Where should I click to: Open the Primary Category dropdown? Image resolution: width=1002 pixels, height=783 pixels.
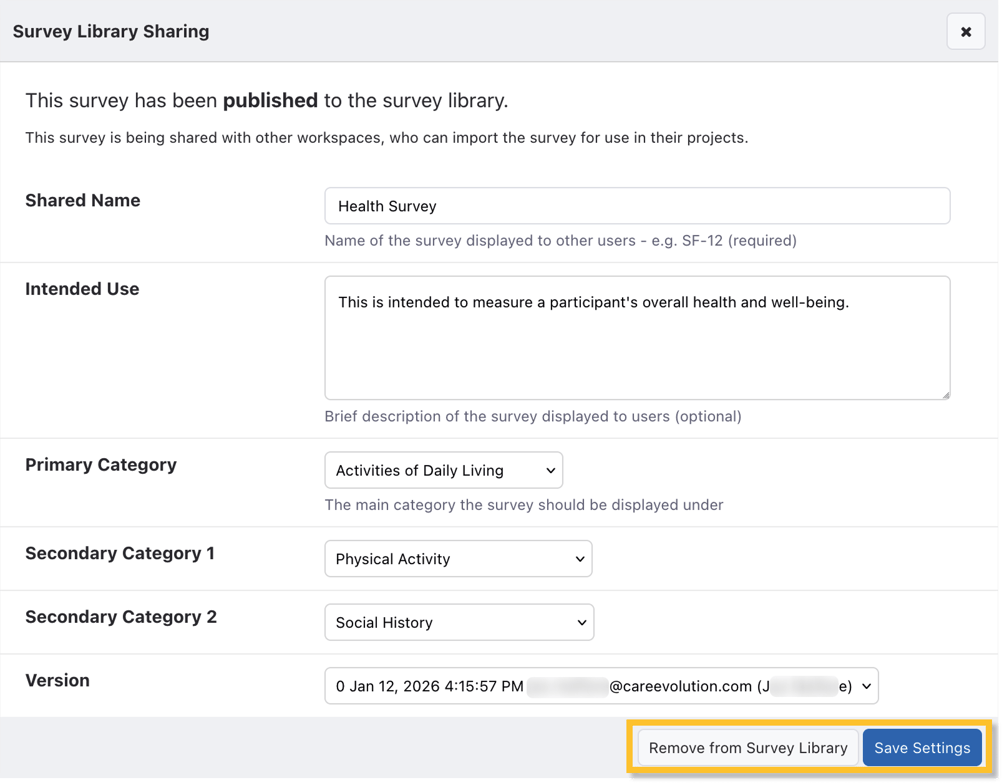pyautogui.click(x=443, y=470)
